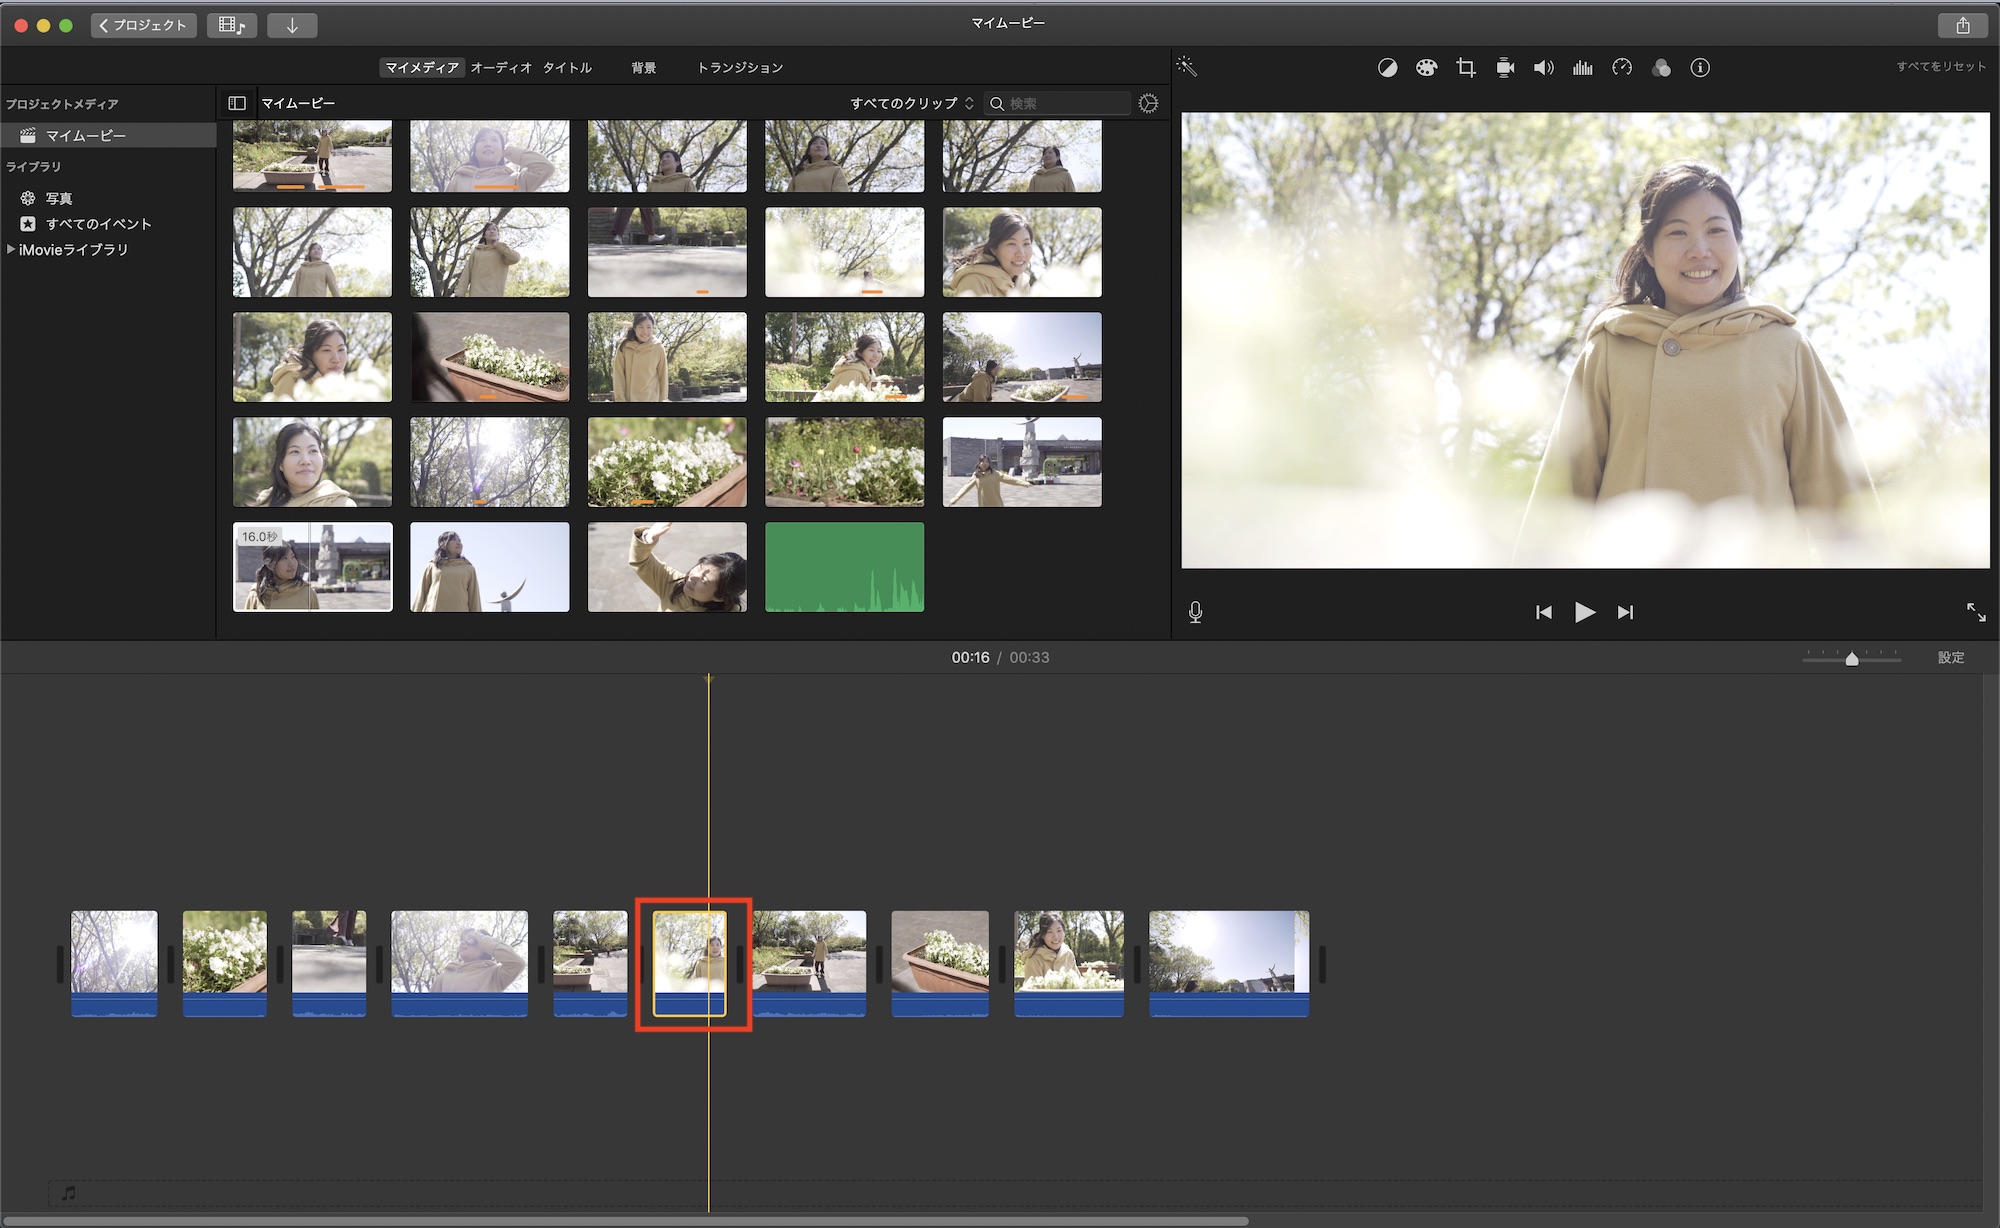Click the magic wand auto-enhance icon
Viewport: 2000px width, 1228px height.
(x=1186, y=66)
